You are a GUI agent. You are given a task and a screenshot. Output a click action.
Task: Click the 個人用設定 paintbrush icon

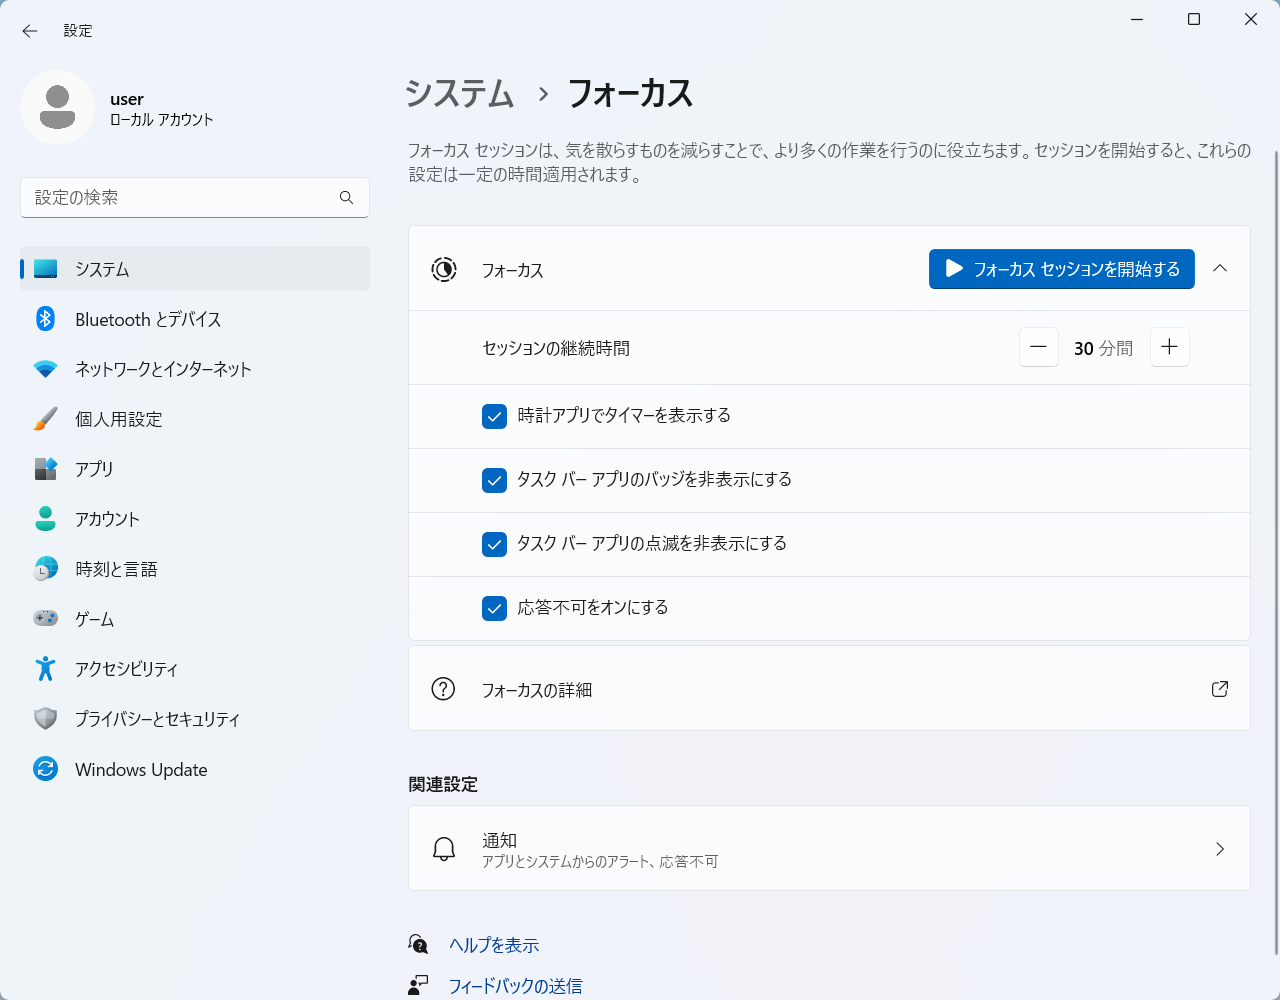pyautogui.click(x=45, y=419)
